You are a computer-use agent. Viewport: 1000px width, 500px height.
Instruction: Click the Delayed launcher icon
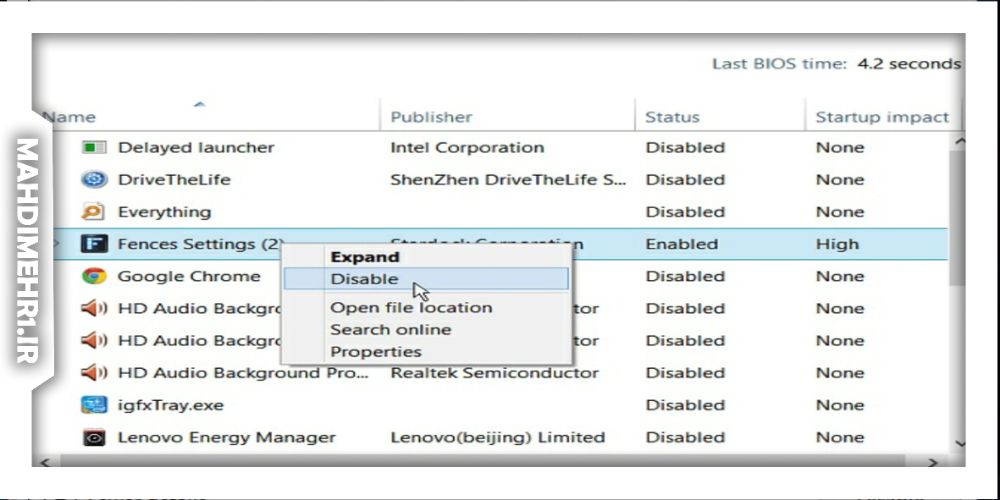[94, 147]
